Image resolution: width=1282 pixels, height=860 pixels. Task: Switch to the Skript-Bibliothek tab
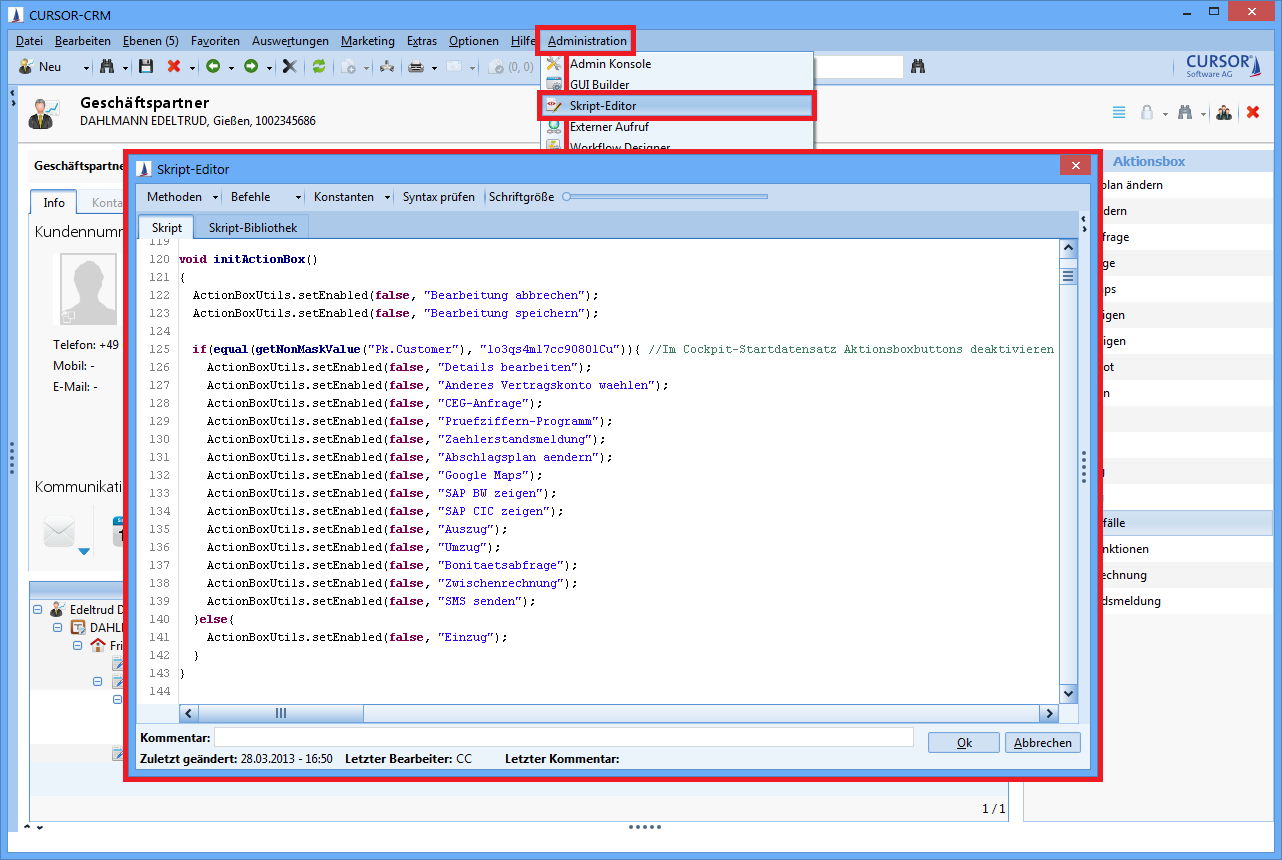(x=252, y=227)
